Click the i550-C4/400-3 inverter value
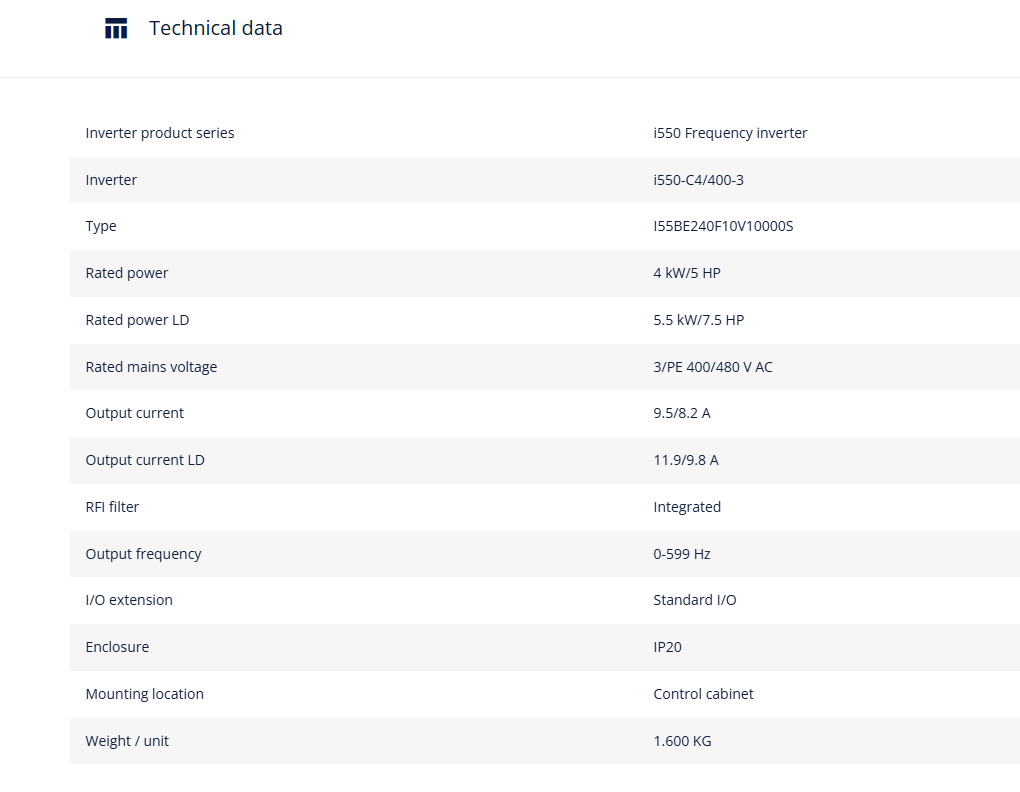The image size is (1020, 792). coord(698,179)
